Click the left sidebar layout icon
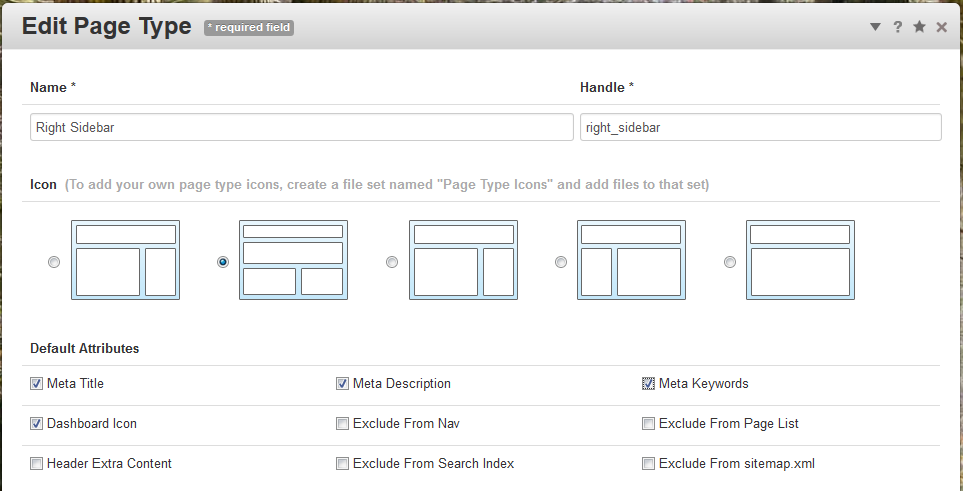The height and width of the screenshot is (491, 963). [629, 260]
